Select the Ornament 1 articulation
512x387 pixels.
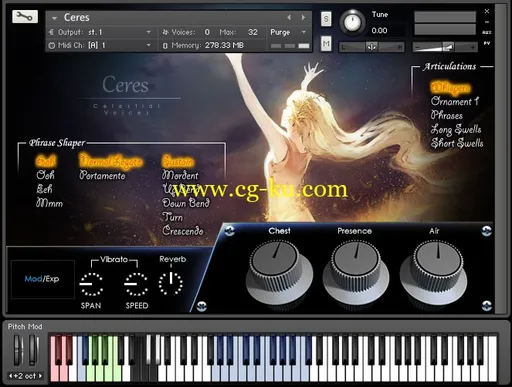[455, 101]
